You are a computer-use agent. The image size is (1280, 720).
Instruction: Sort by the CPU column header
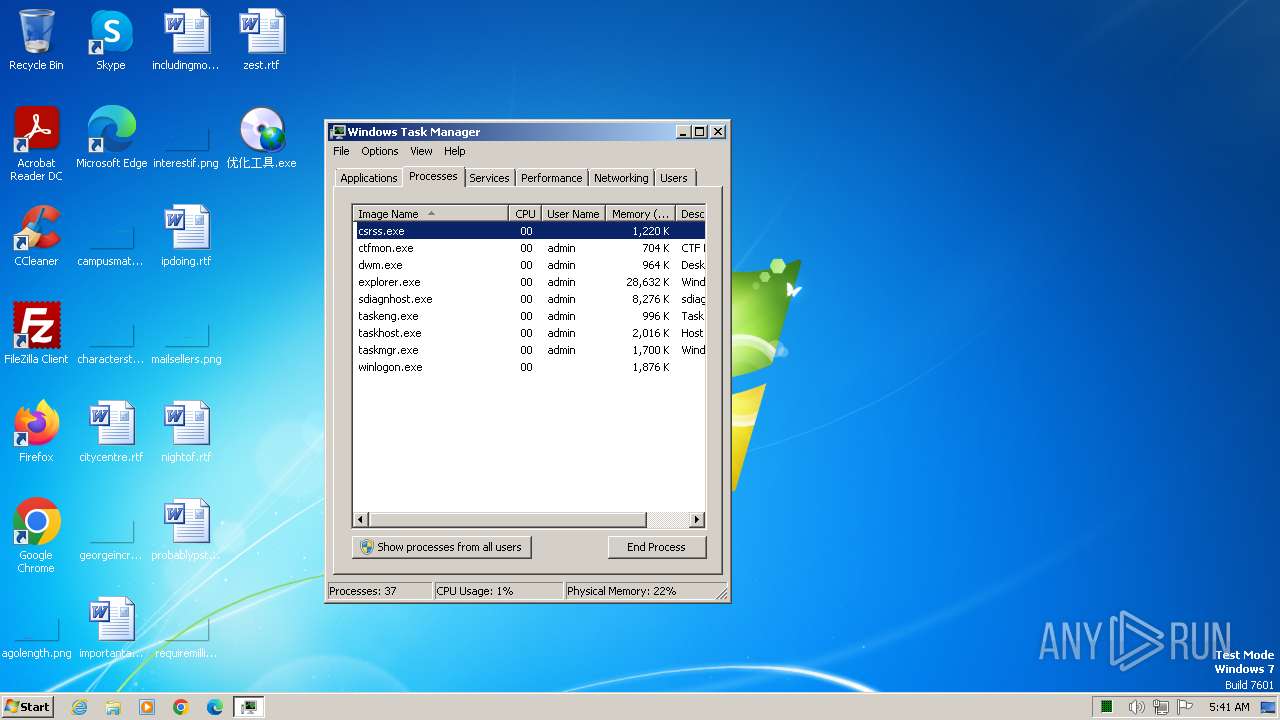pos(525,214)
